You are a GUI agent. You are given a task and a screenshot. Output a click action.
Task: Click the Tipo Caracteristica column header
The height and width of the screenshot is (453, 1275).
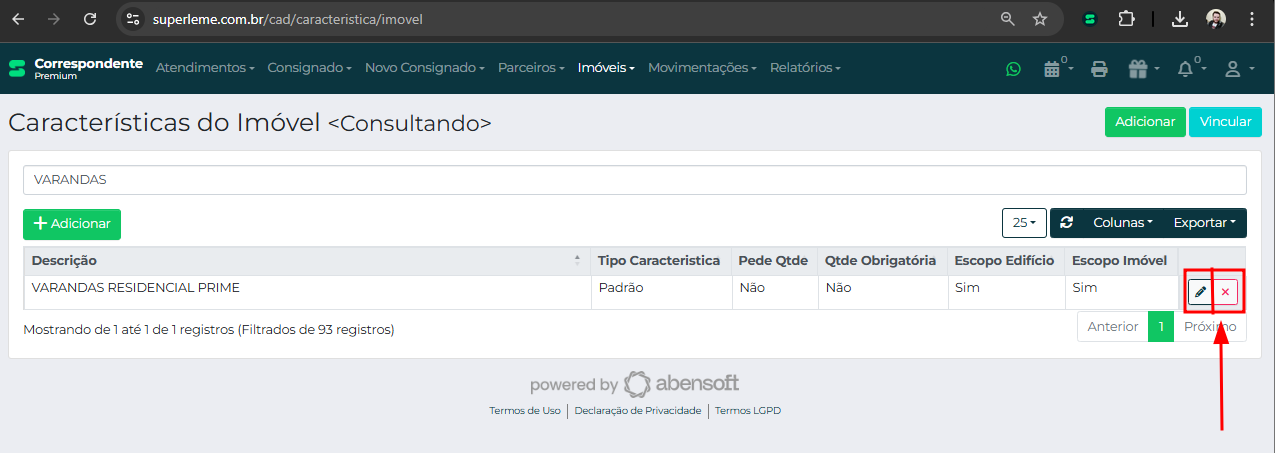click(659, 261)
